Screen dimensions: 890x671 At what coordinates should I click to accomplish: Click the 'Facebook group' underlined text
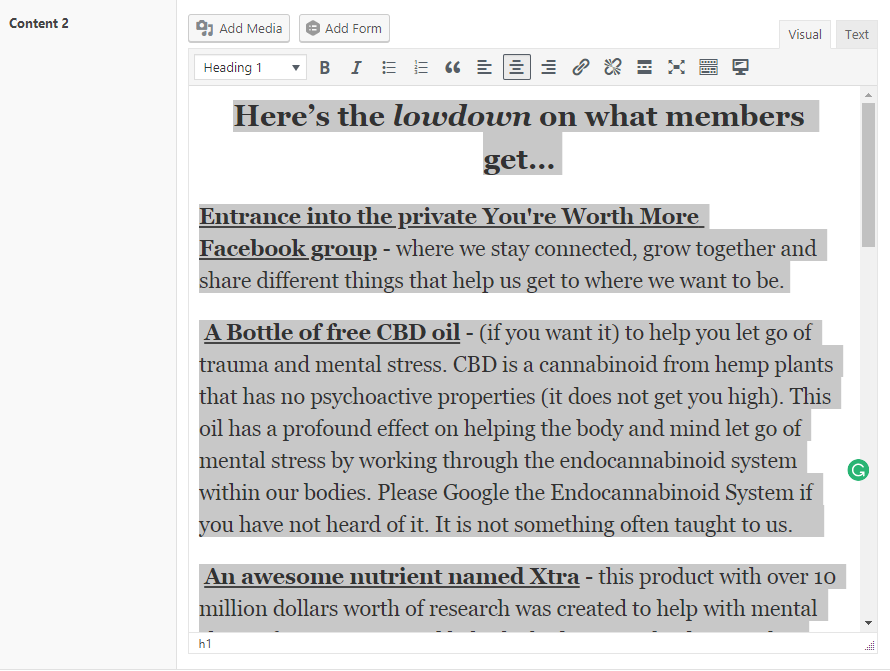[288, 249]
